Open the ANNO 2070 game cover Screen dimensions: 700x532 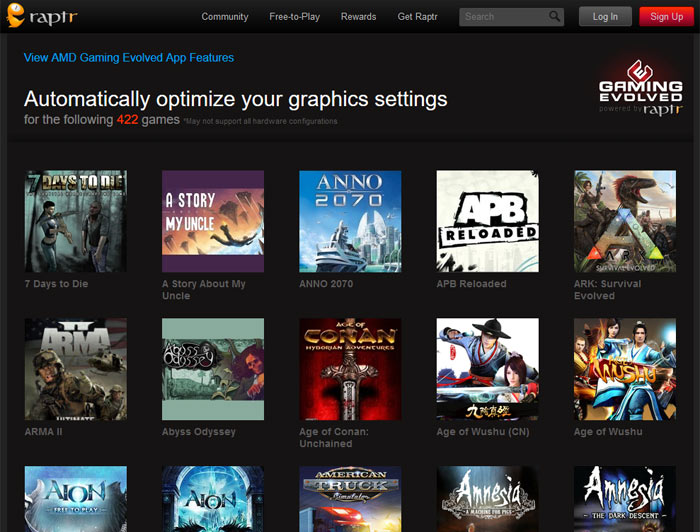pyautogui.click(x=350, y=221)
